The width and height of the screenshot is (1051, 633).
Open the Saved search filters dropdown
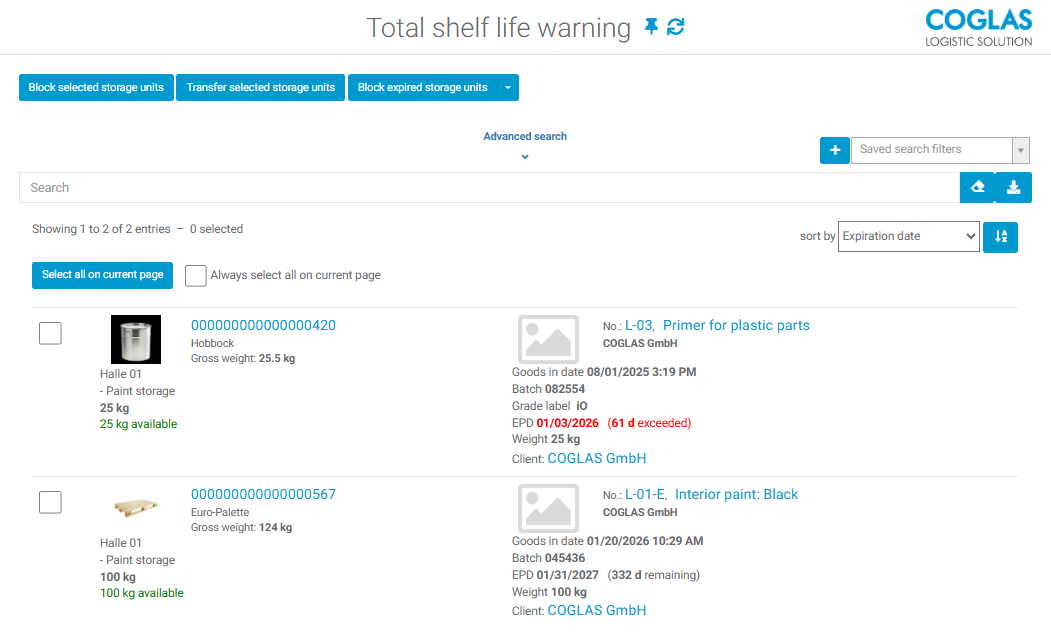point(1021,150)
